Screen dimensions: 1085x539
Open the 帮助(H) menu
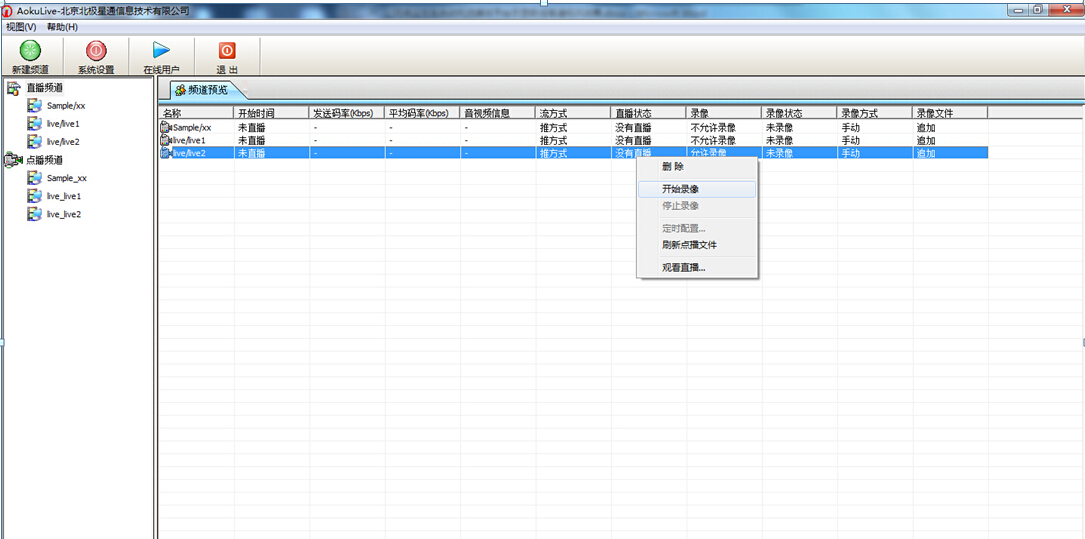tap(62, 27)
